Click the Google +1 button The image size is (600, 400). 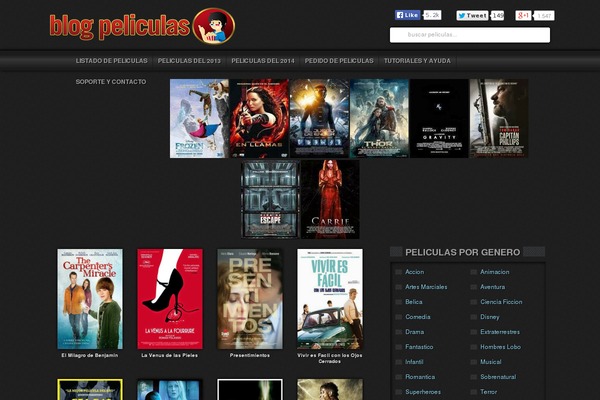pyautogui.click(x=523, y=15)
